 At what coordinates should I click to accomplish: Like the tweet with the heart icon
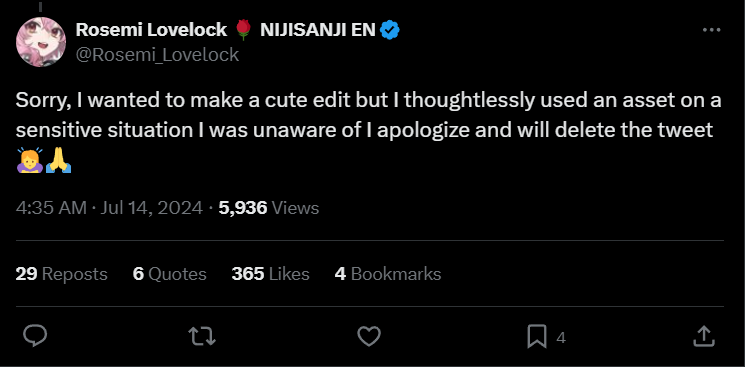[369, 337]
